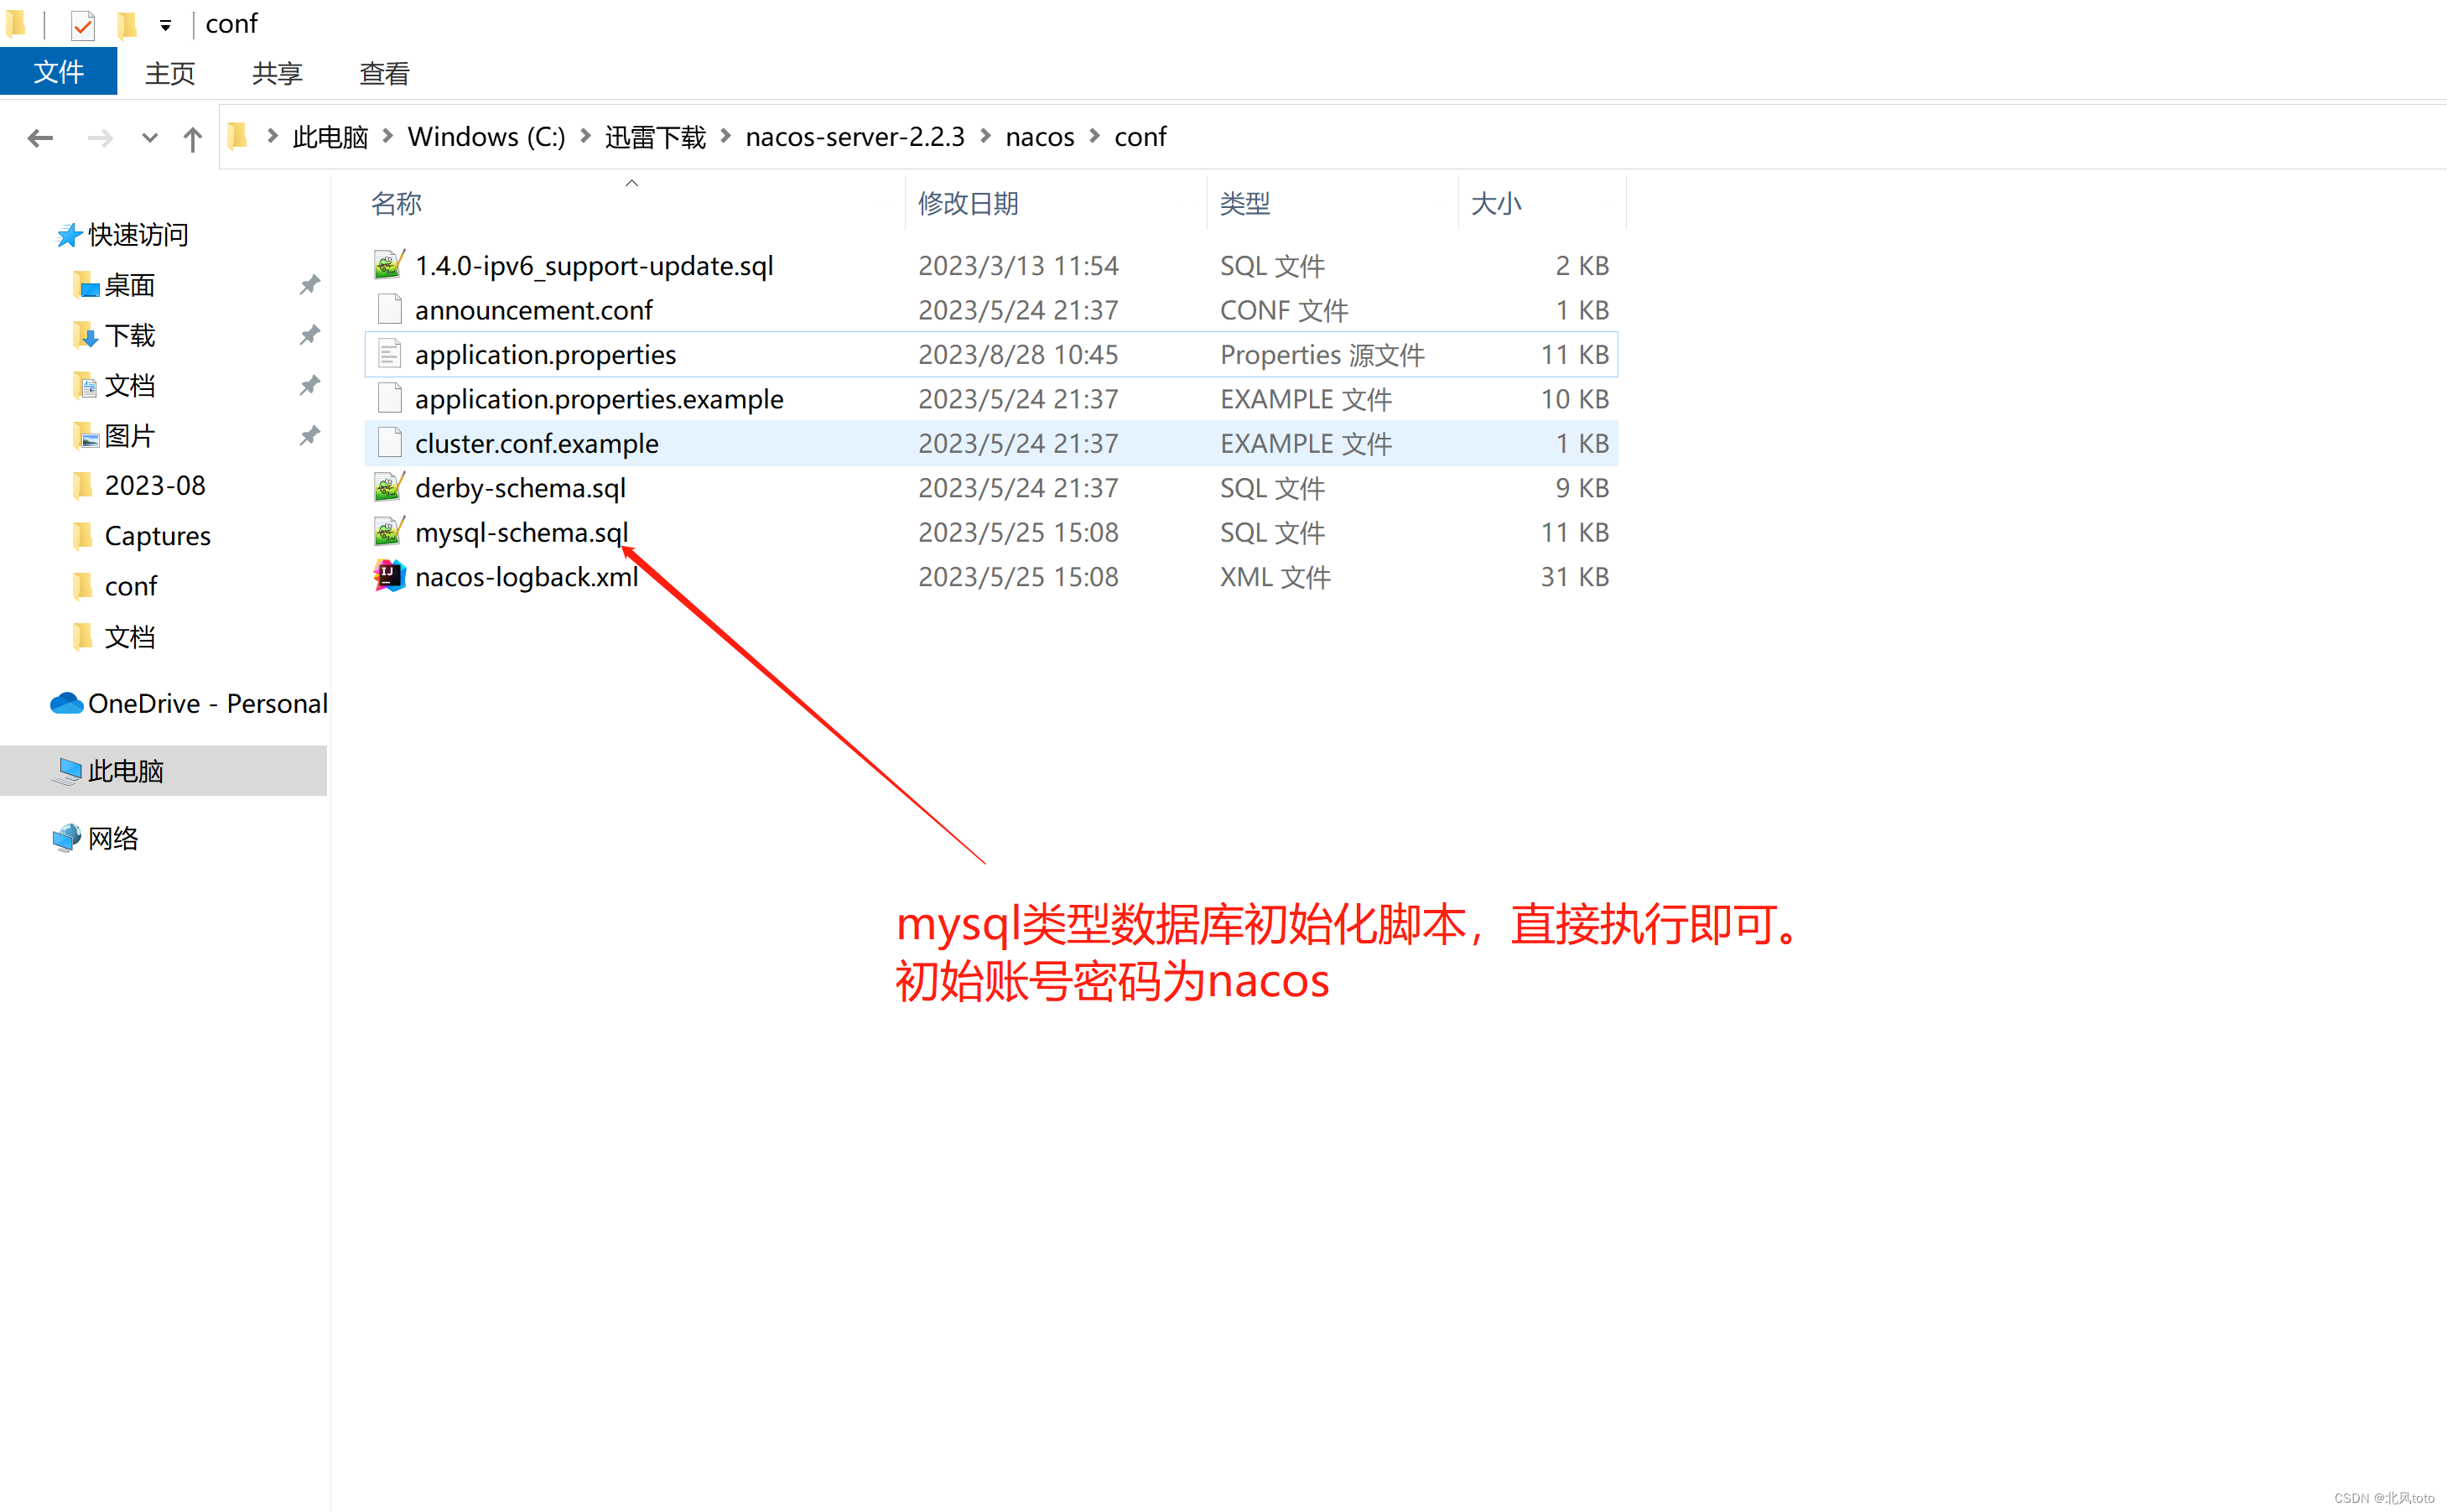Open conf folder in navigation pane
The height and width of the screenshot is (1512, 2447).
pyautogui.click(x=131, y=587)
